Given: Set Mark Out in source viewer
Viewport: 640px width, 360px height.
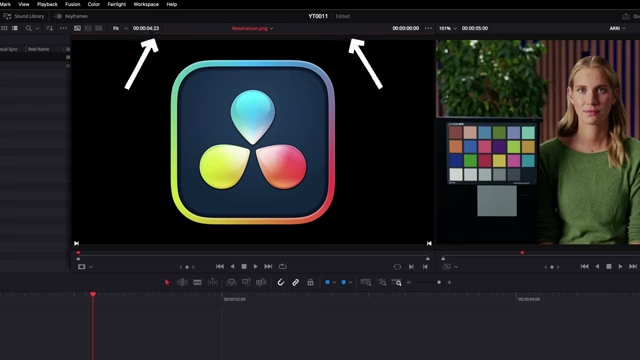Looking at the screenshot, I should pos(425,267).
